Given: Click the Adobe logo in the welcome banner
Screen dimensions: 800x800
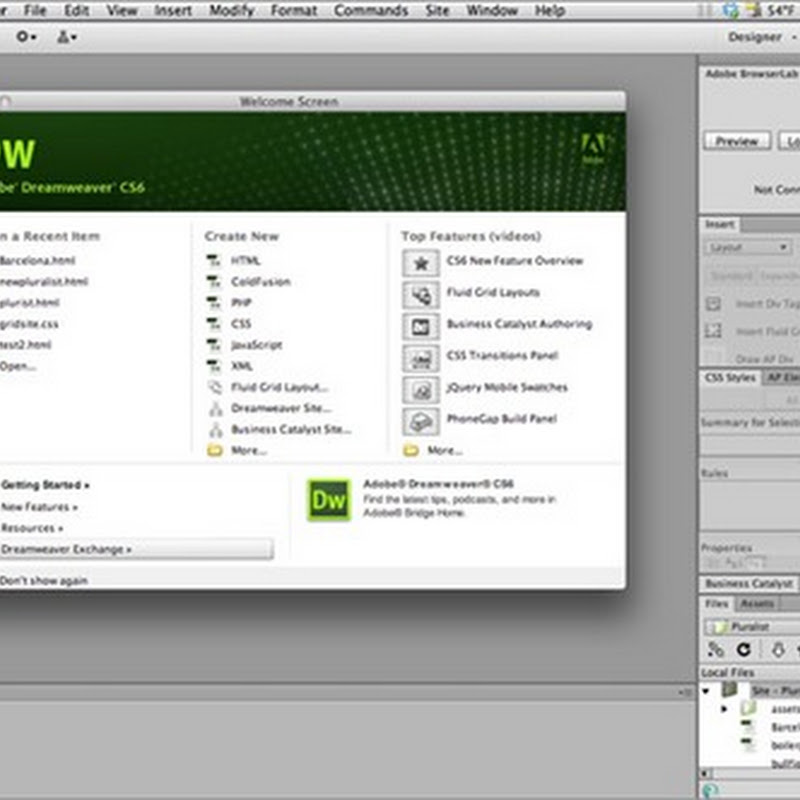Looking at the screenshot, I should pos(593,148).
